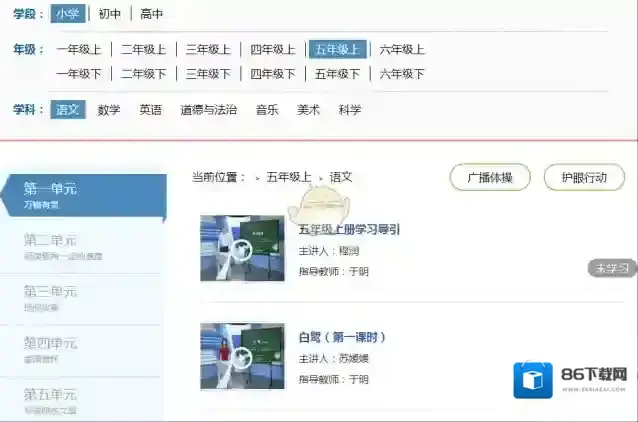This screenshot has width=638, height=422.
Task: Click the 主讲人：苏媛媛 text
Action: [334, 359]
